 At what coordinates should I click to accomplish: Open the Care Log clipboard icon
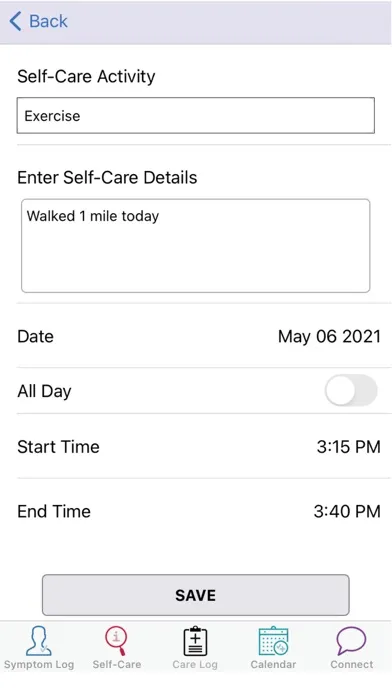point(195,641)
